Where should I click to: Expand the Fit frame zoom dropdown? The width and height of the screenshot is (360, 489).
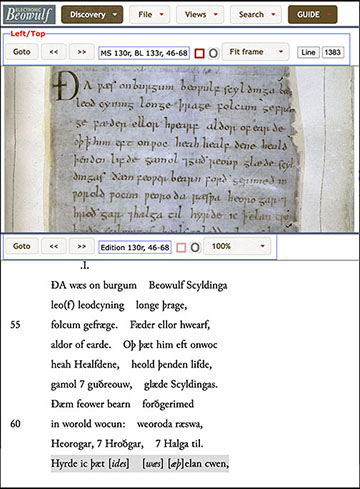click(x=255, y=52)
